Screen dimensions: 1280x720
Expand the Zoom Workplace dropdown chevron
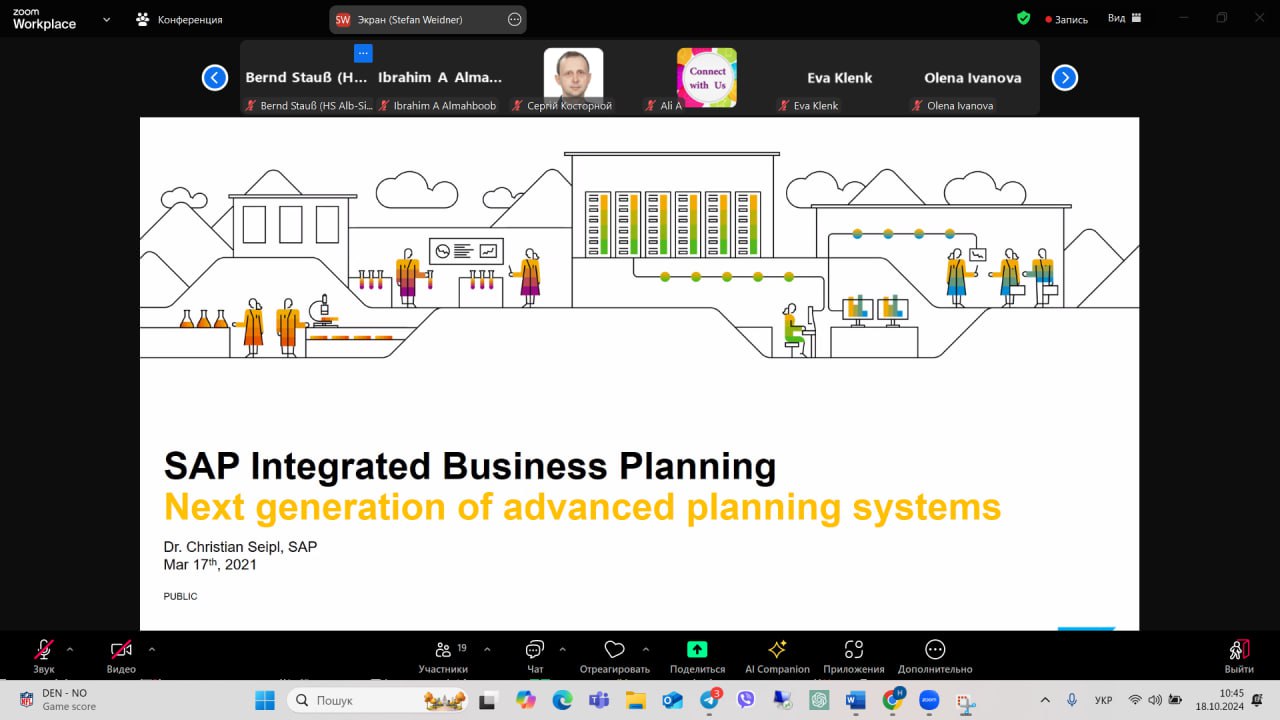(x=106, y=19)
